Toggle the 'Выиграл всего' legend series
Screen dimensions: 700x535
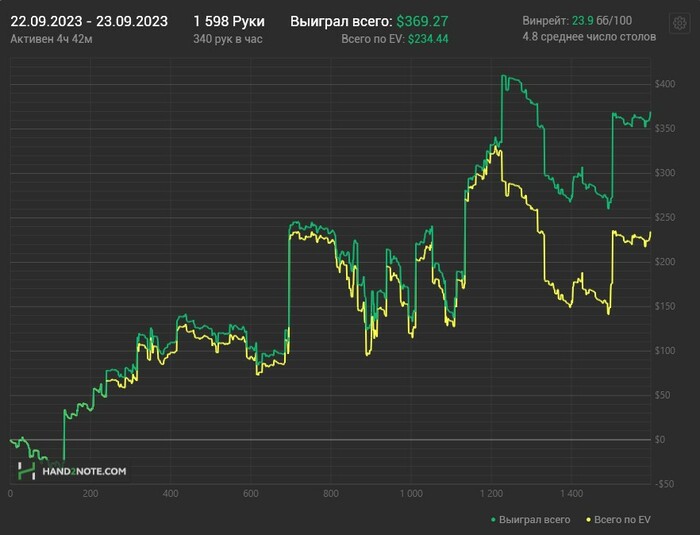(x=530, y=520)
